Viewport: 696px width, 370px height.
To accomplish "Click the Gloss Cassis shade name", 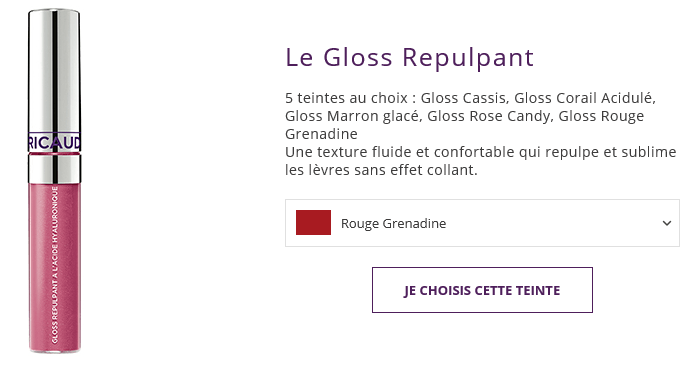I will [x=463, y=98].
